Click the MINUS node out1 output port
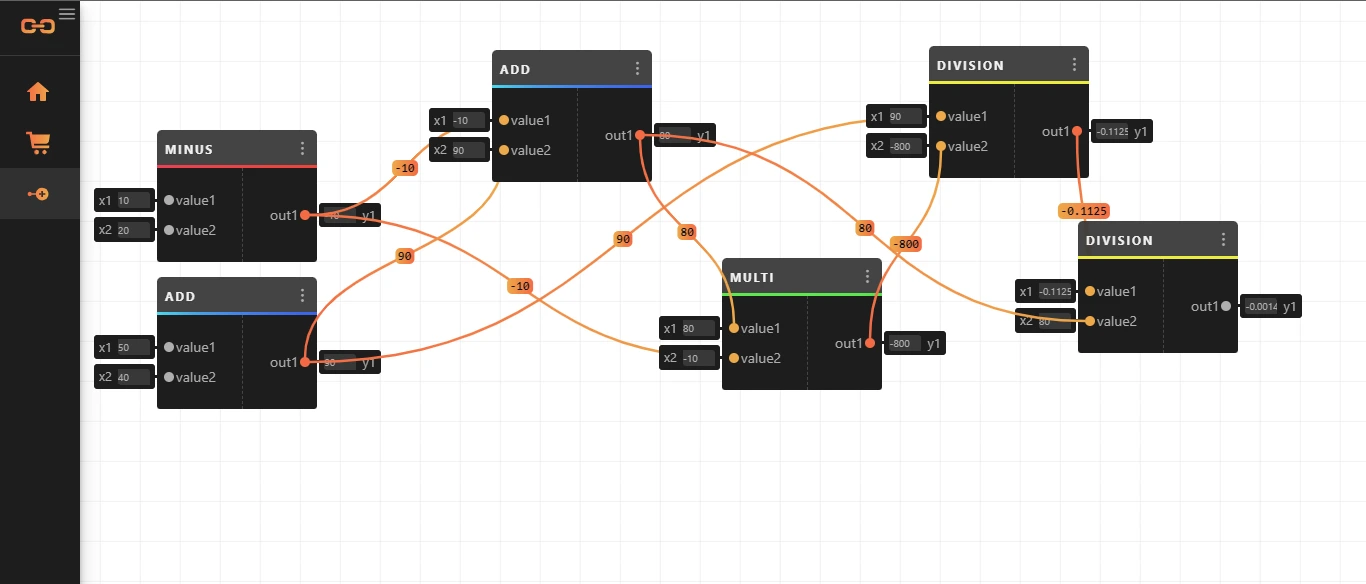This screenshot has width=1366, height=584. tap(305, 215)
